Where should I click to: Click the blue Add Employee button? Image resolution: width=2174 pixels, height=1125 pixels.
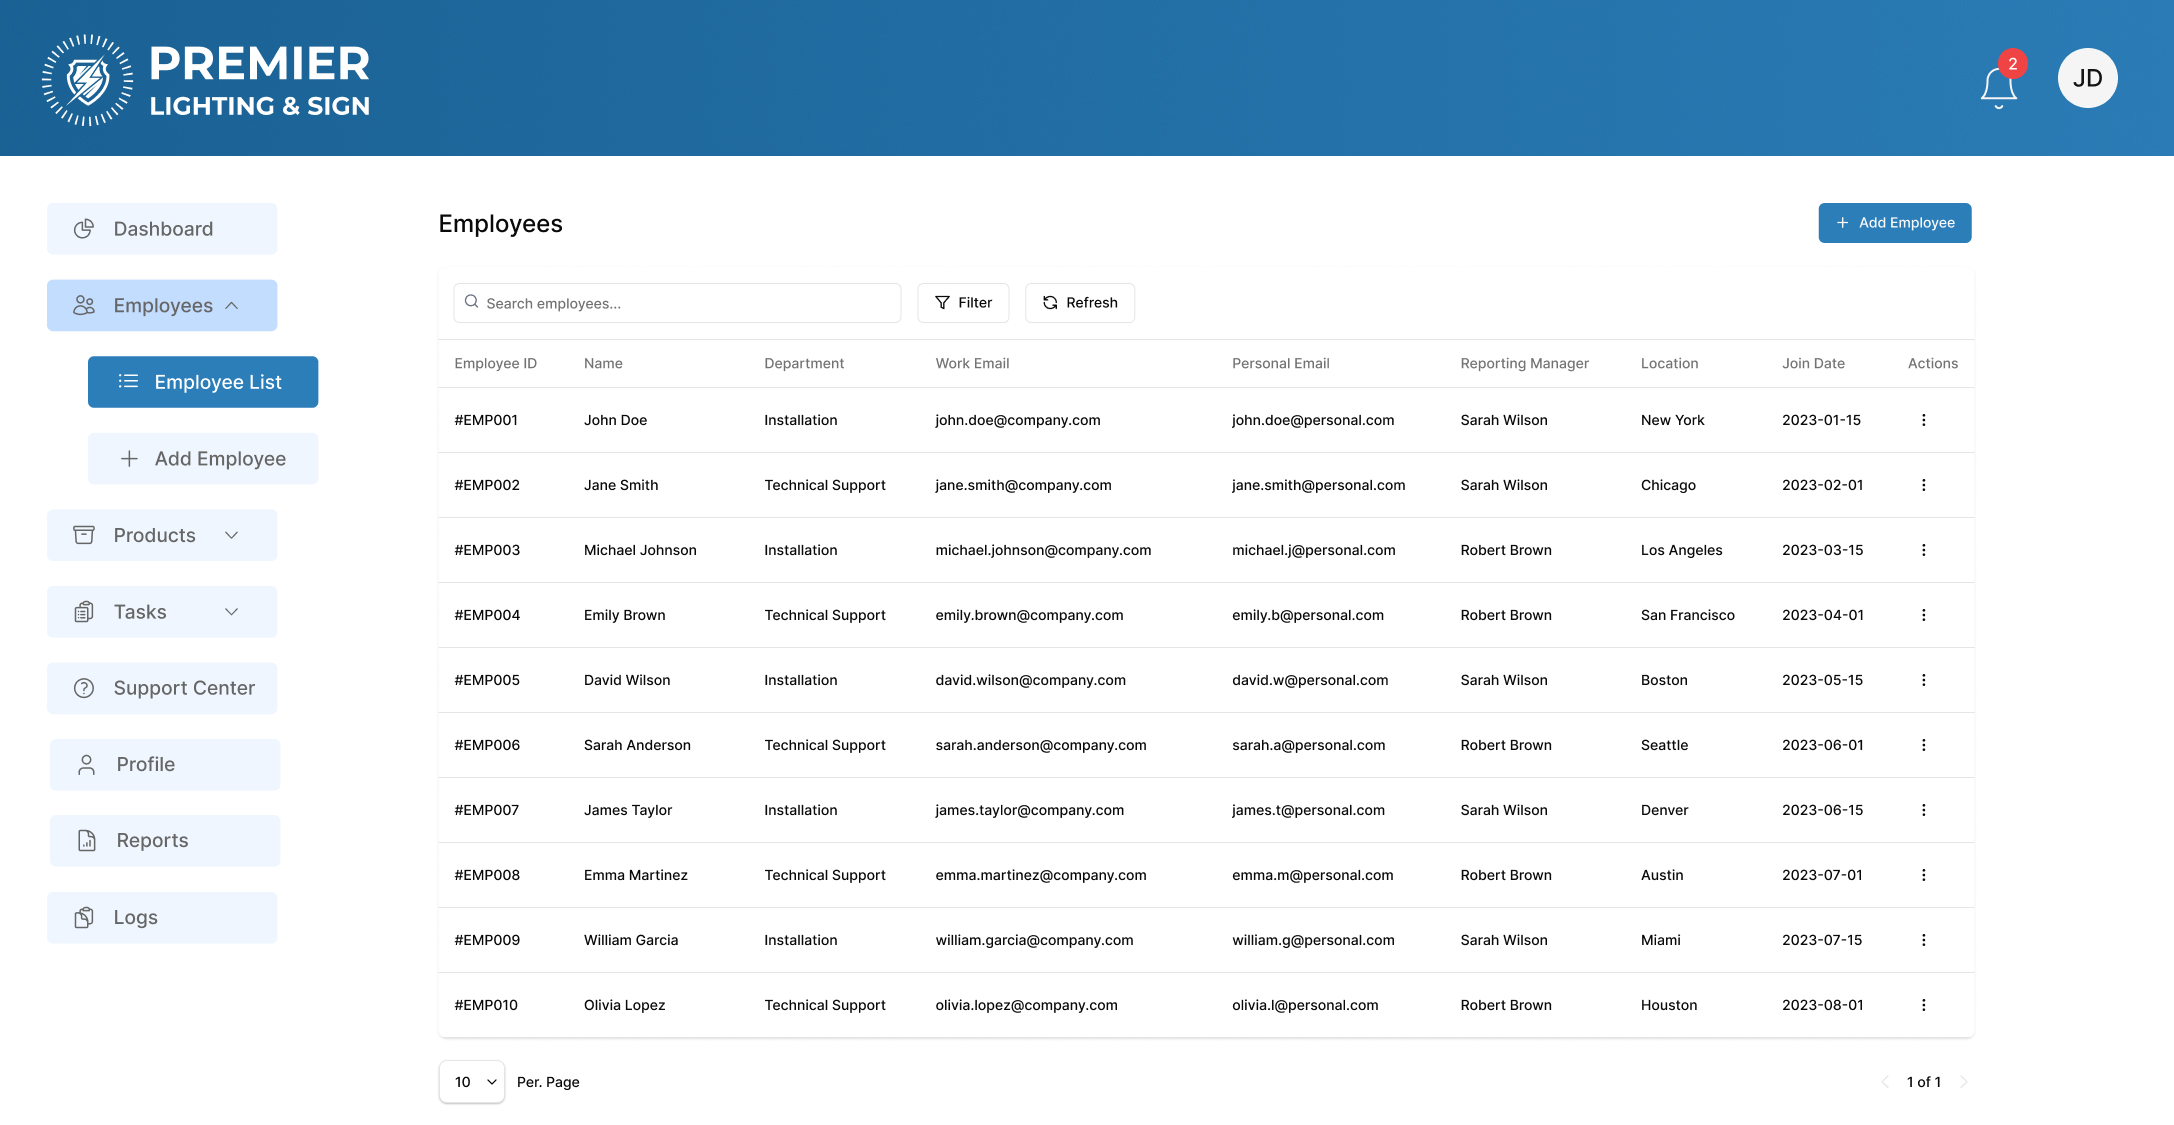1894,223
